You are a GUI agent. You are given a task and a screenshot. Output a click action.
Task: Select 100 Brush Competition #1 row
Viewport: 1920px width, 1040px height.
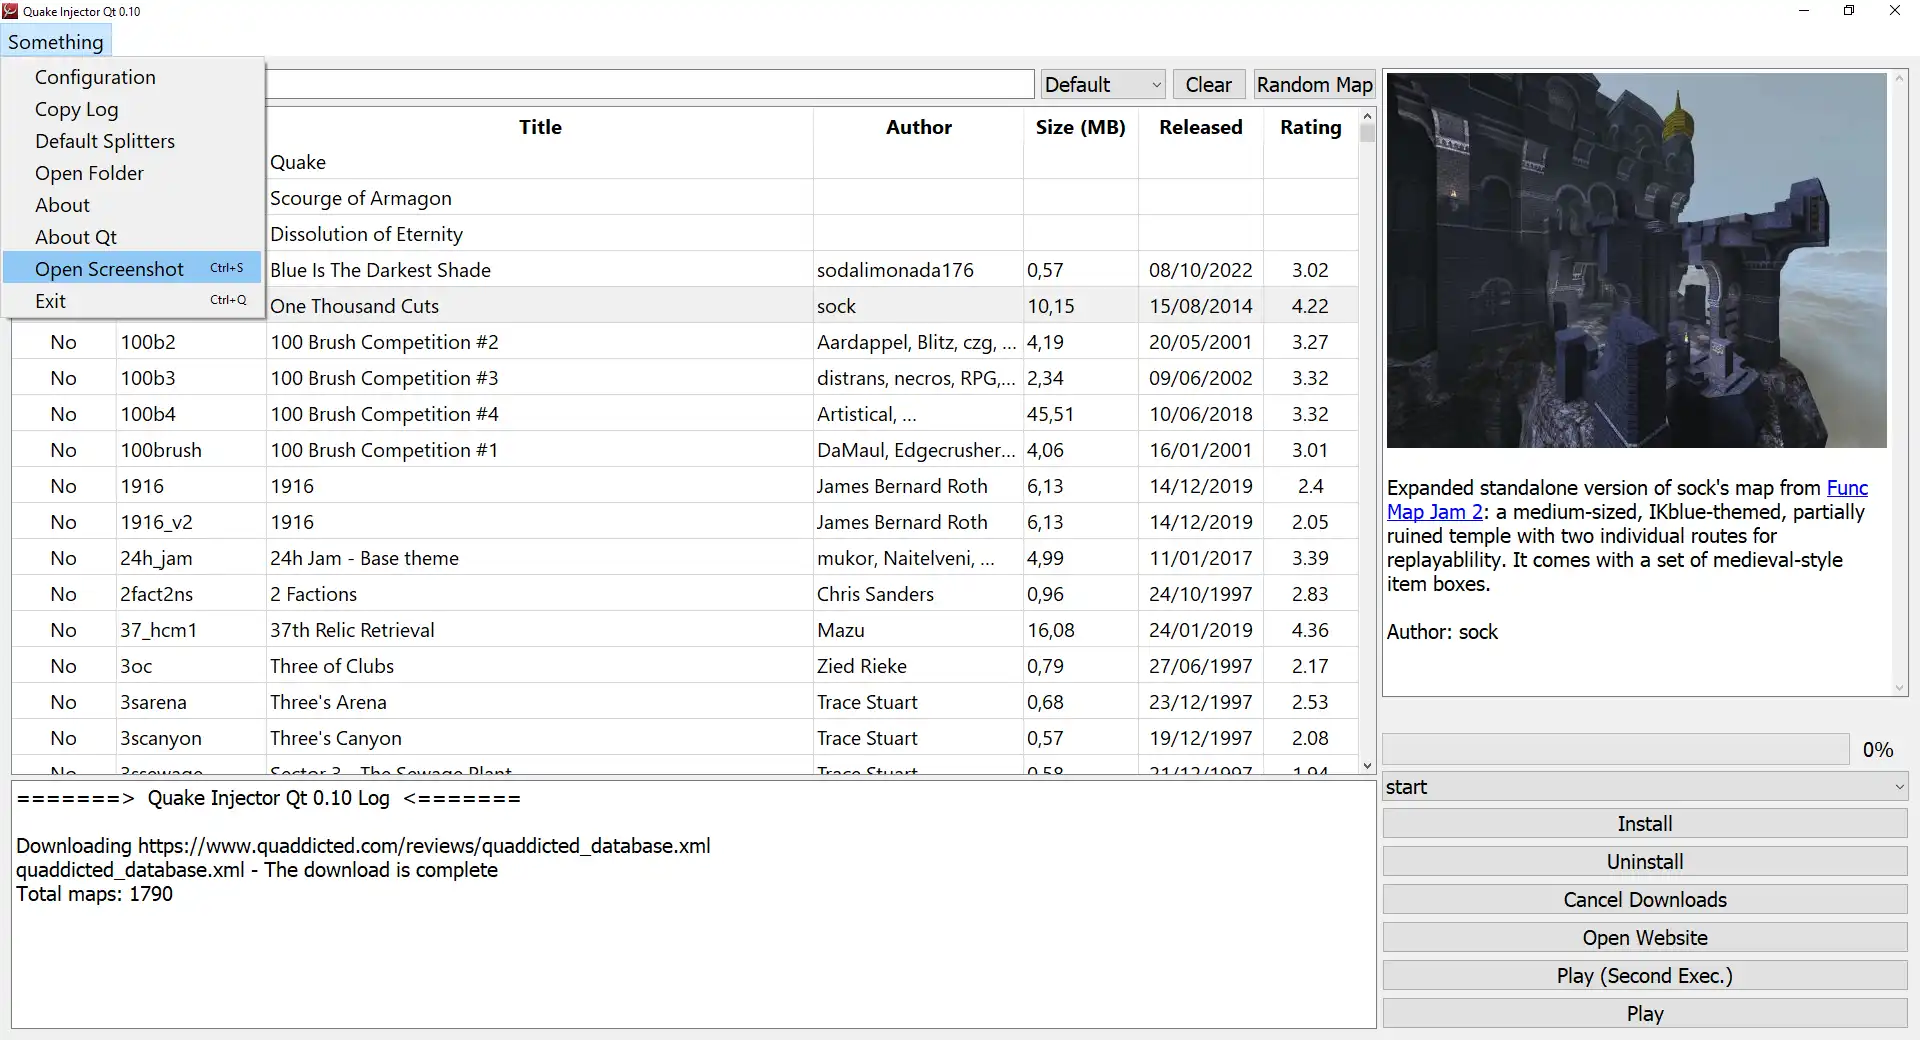pyautogui.click(x=685, y=450)
